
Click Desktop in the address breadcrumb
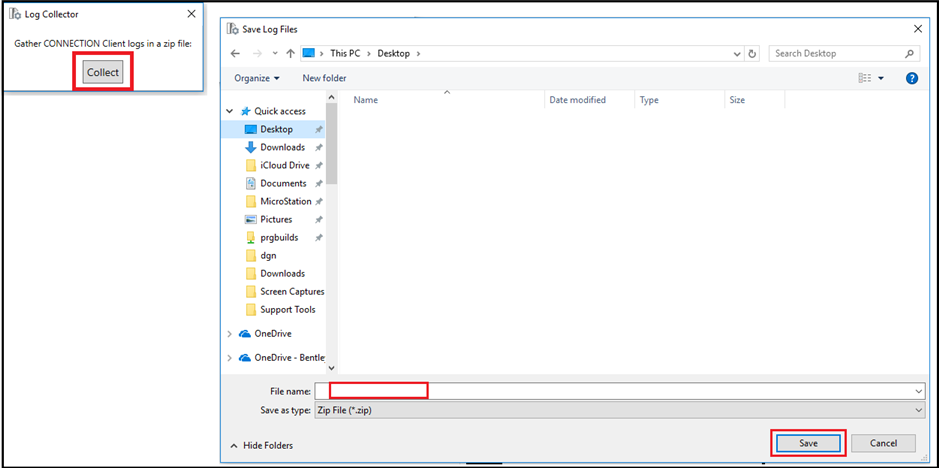click(393, 53)
